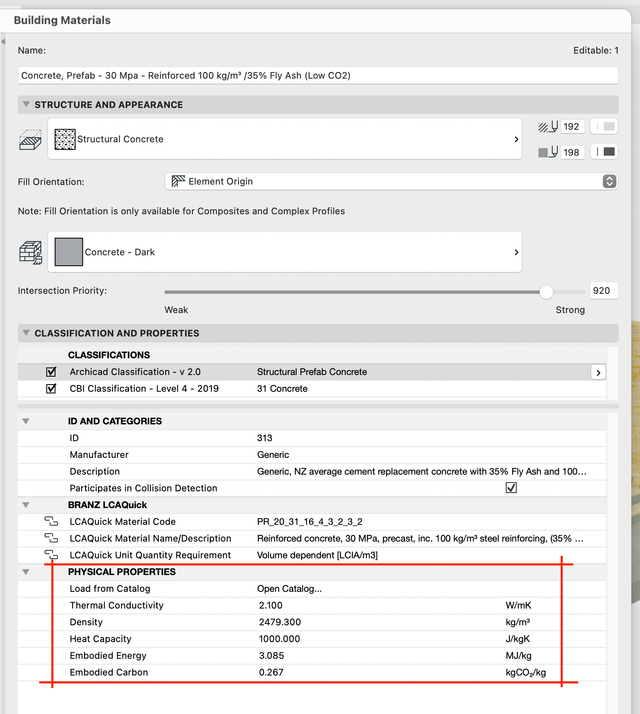
Task: Click the Structural Concrete fill pattern preview
Action: pos(65,139)
